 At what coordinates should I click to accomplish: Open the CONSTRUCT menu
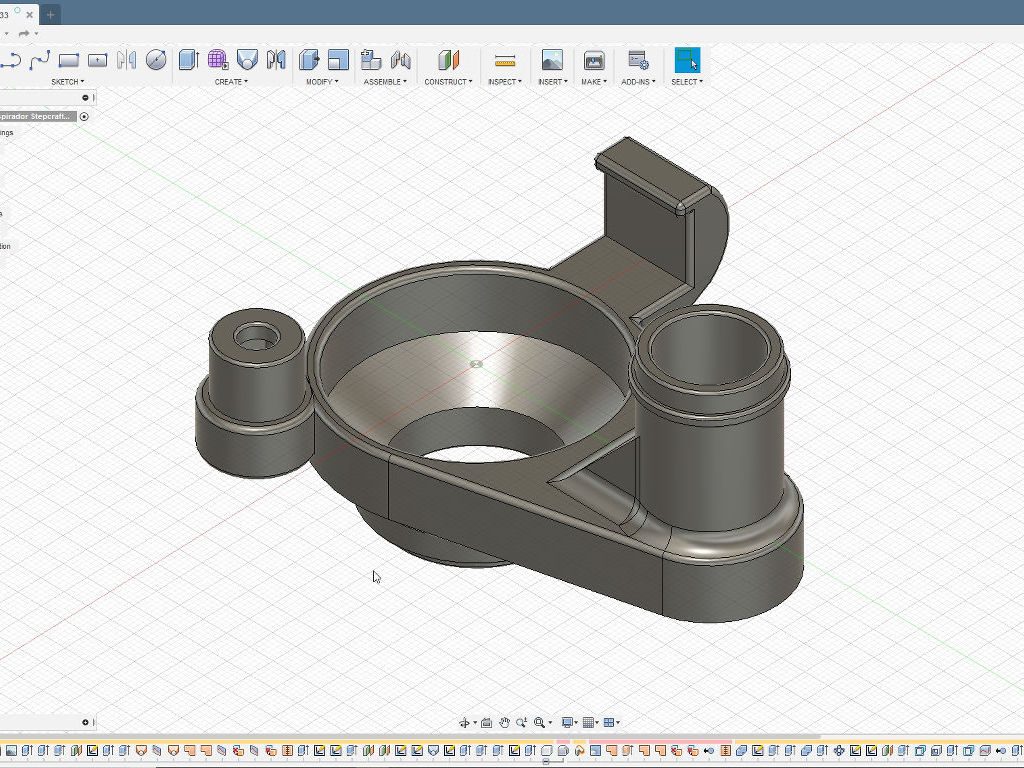pos(448,82)
